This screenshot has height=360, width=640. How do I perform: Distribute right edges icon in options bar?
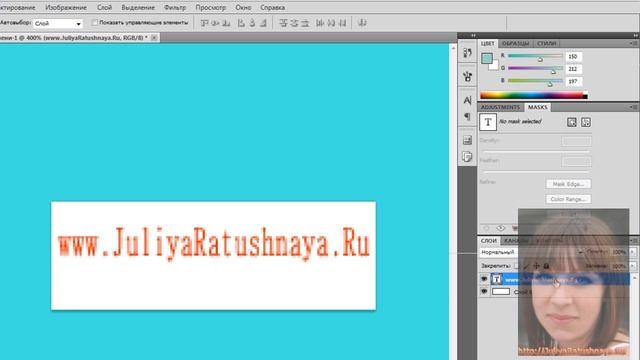tap(342, 23)
